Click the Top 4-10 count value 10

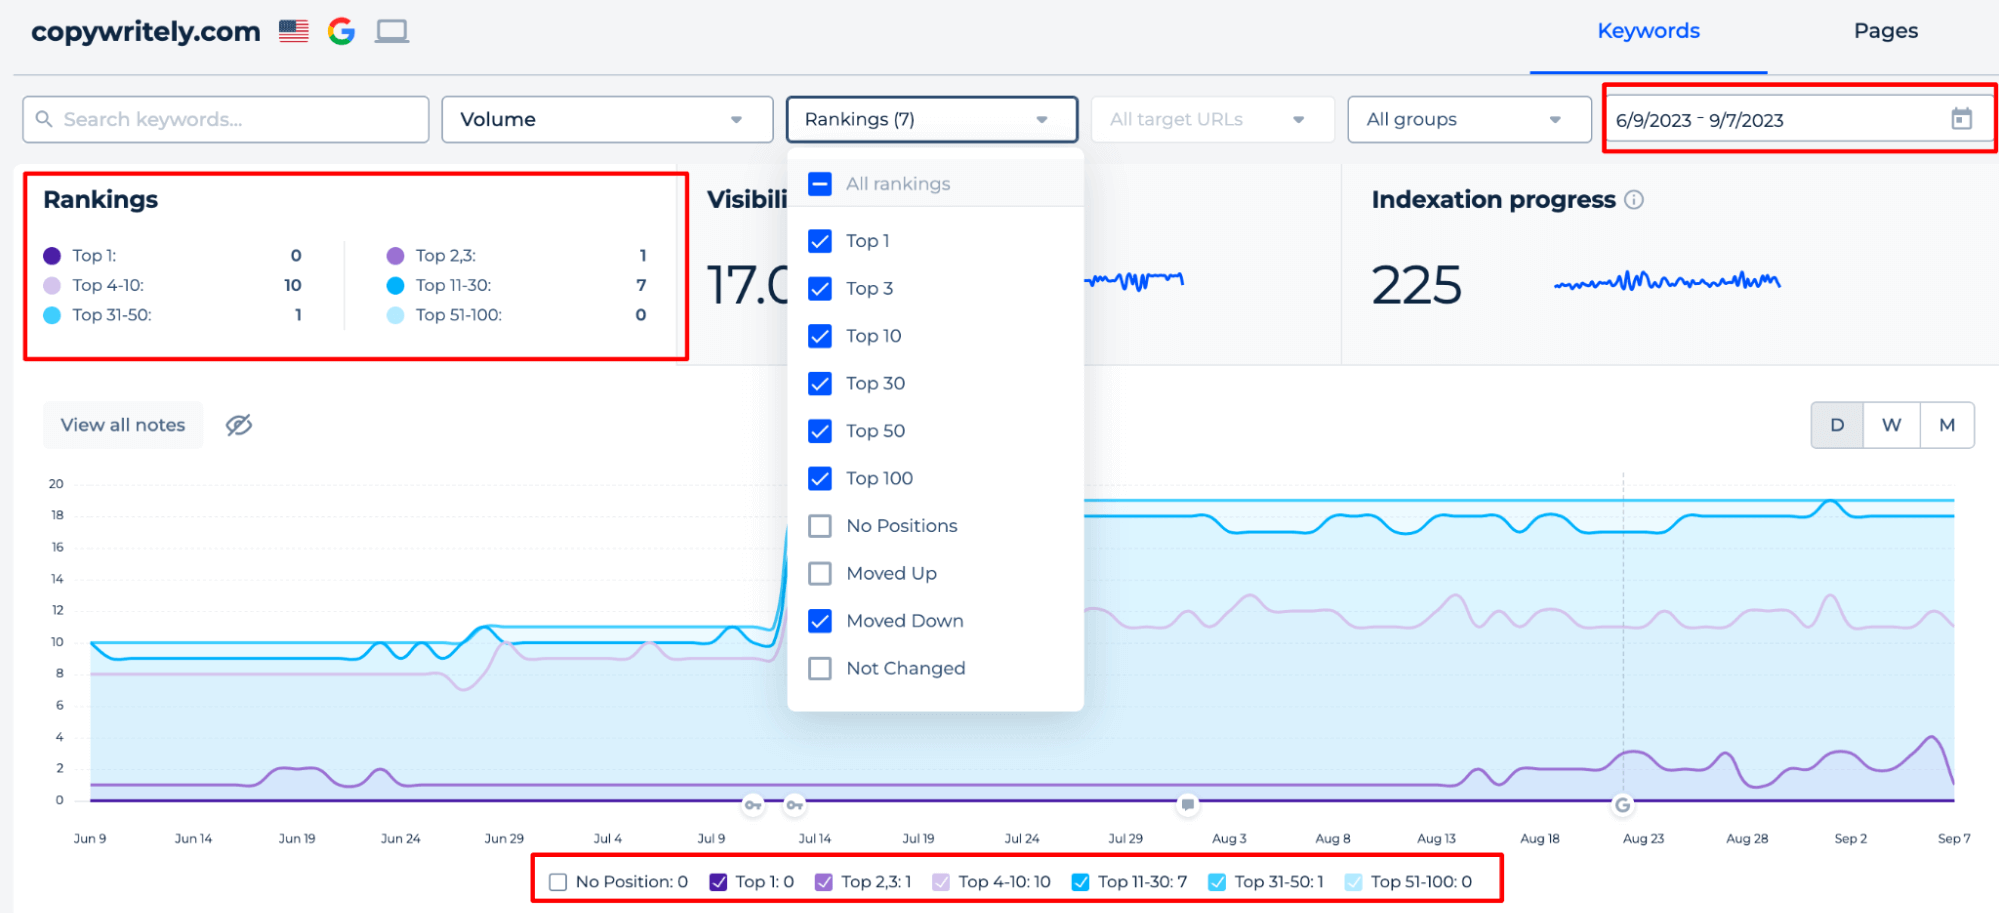[x=292, y=286]
